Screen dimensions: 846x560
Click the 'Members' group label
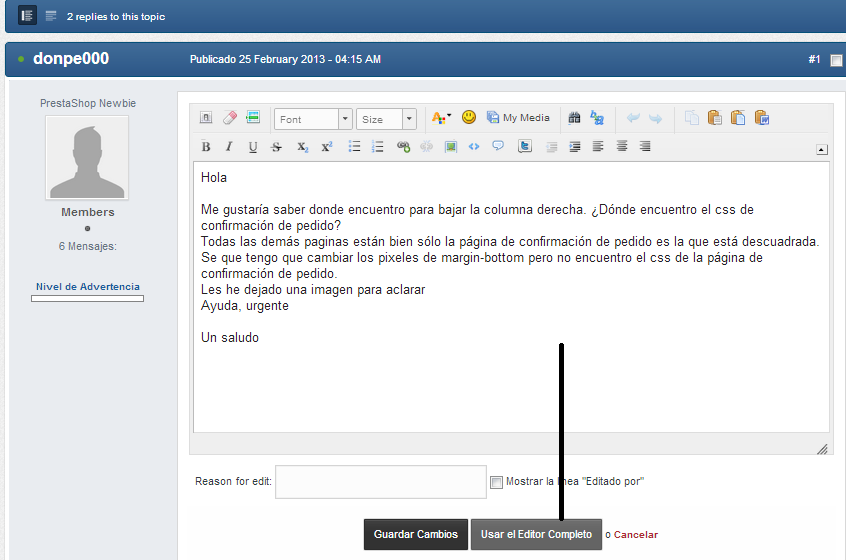coord(87,212)
